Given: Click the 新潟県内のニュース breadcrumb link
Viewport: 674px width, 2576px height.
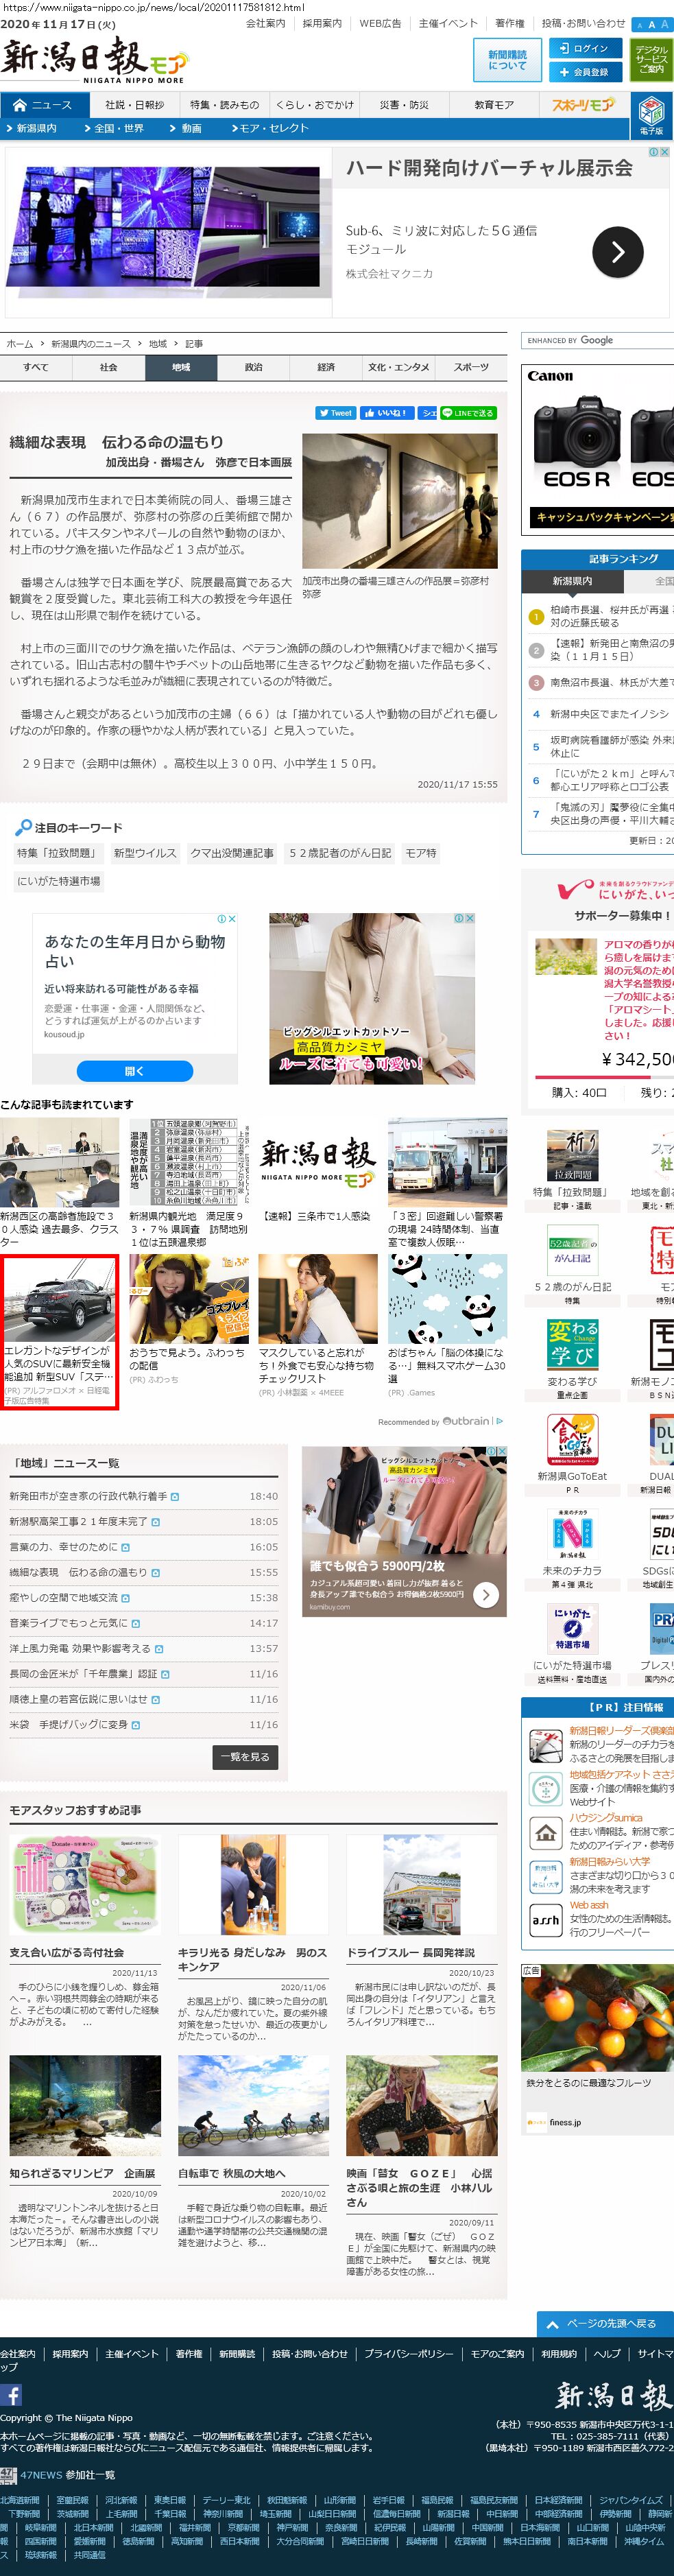Looking at the screenshot, I should [91, 344].
